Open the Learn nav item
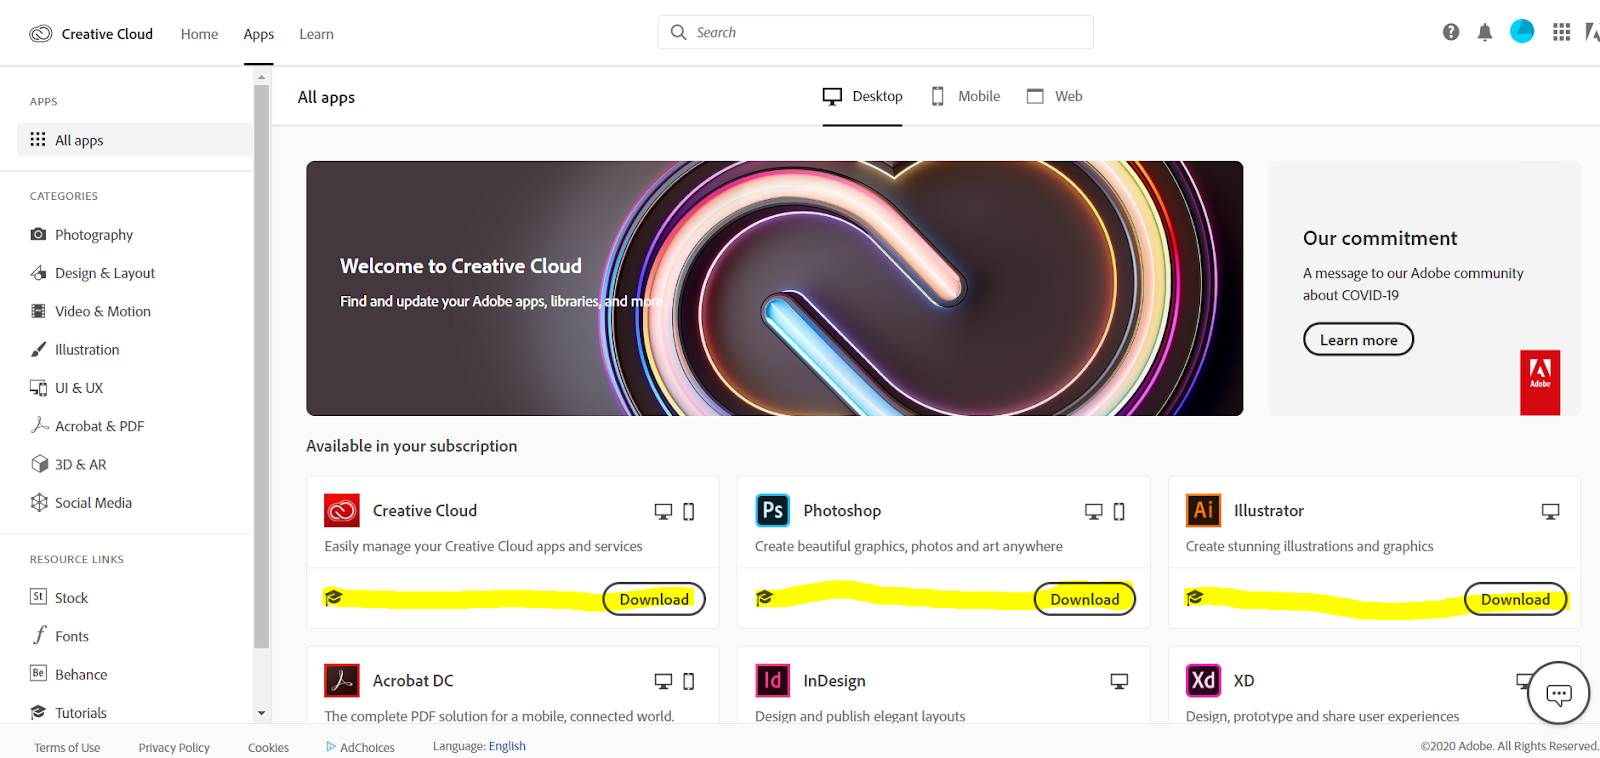Screen dimensions: 1600x758 click(316, 34)
